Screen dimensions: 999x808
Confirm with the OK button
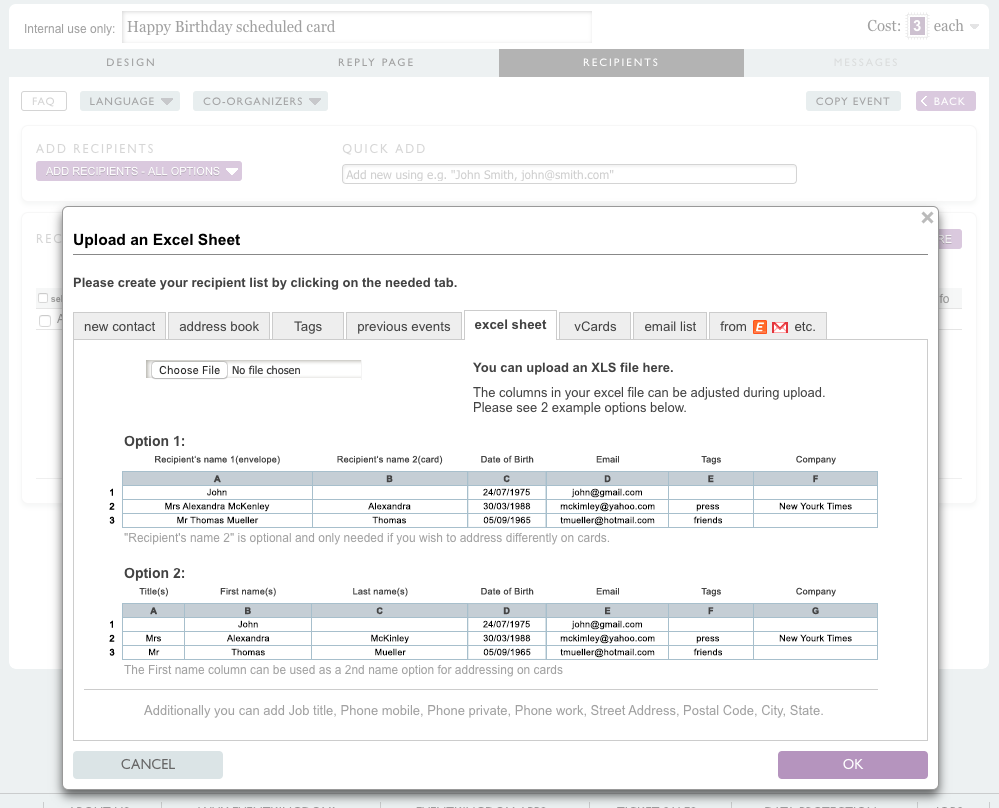coord(852,764)
